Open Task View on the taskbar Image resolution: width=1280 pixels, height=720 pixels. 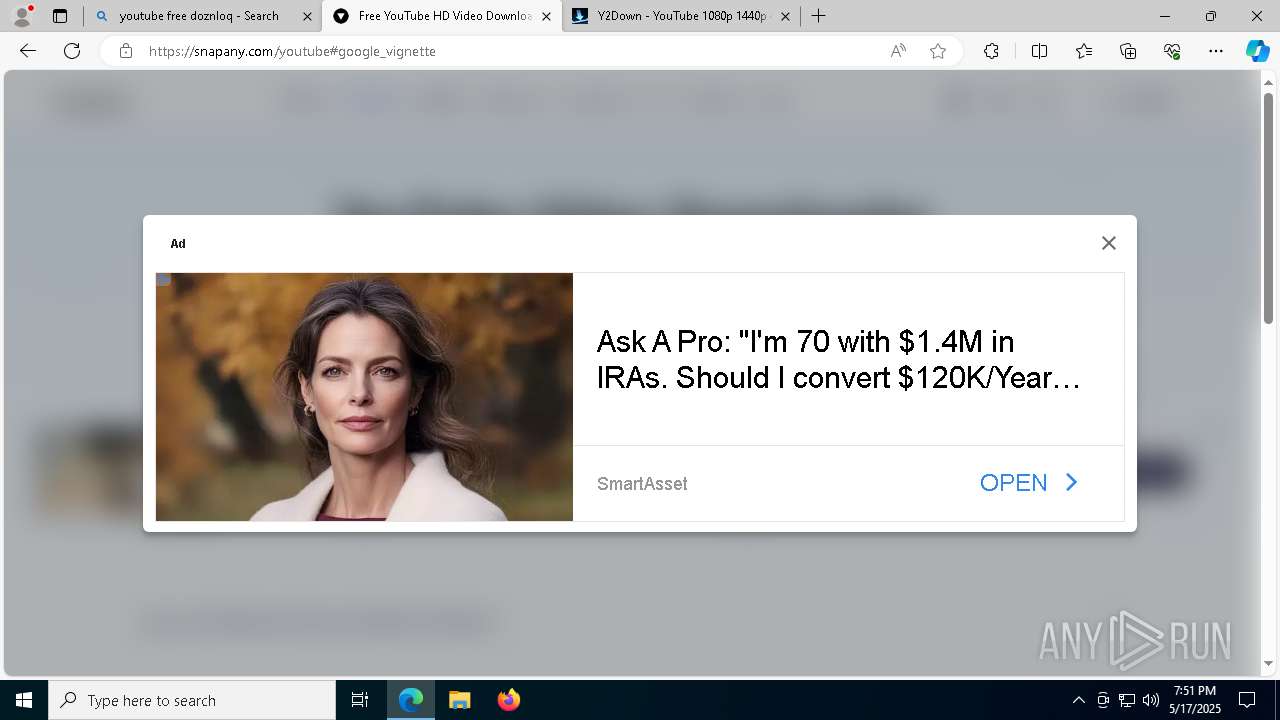click(360, 700)
